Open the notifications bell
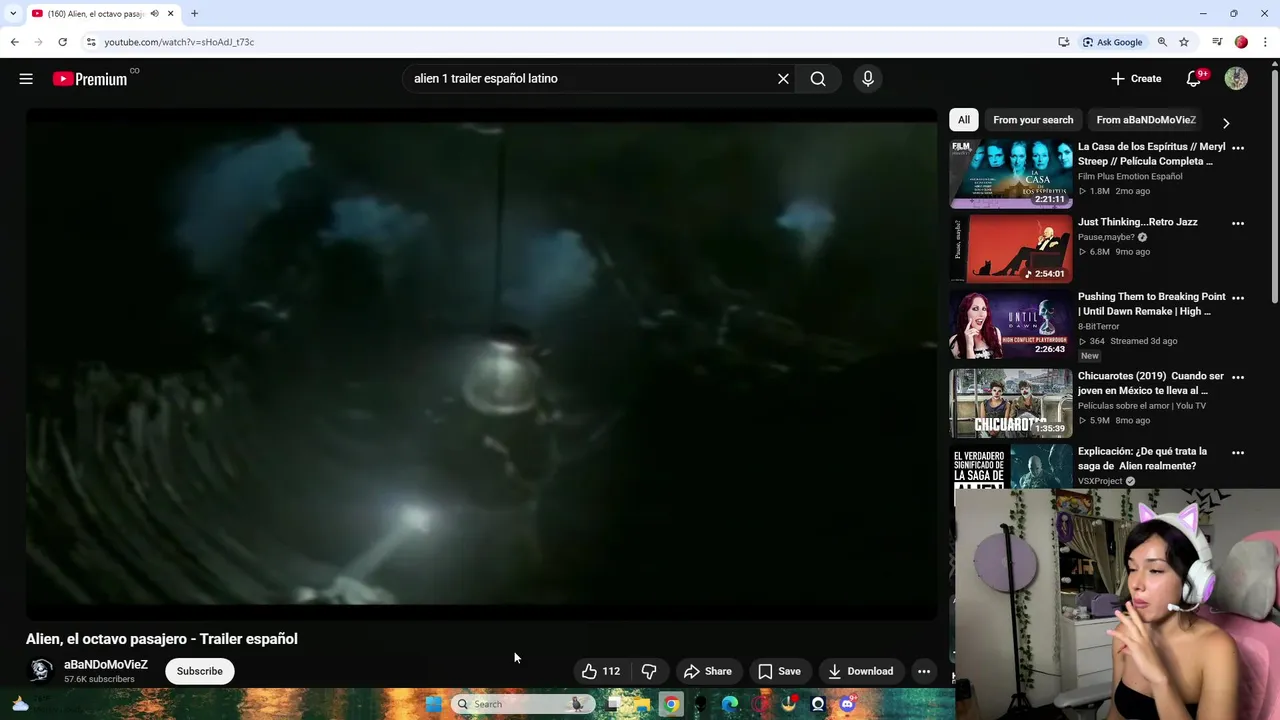This screenshot has width=1280, height=720. [1194, 79]
